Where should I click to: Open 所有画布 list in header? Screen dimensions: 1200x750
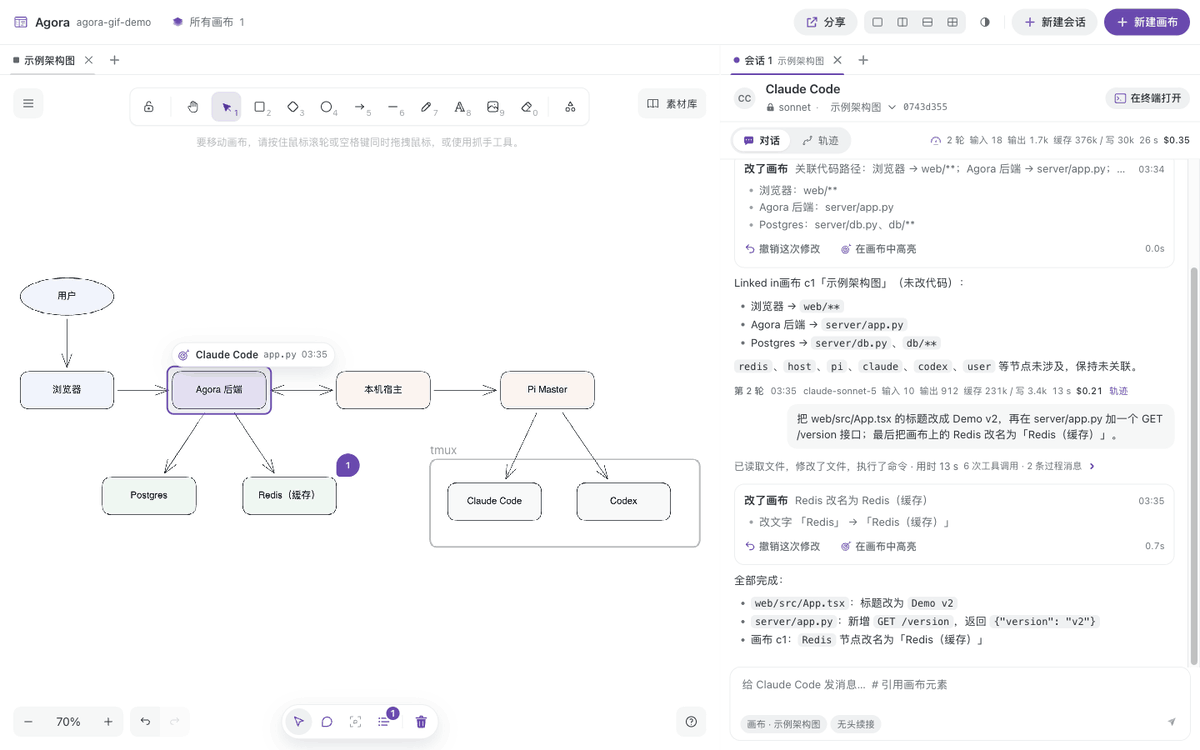pyautogui.click(x=208, y=22)
